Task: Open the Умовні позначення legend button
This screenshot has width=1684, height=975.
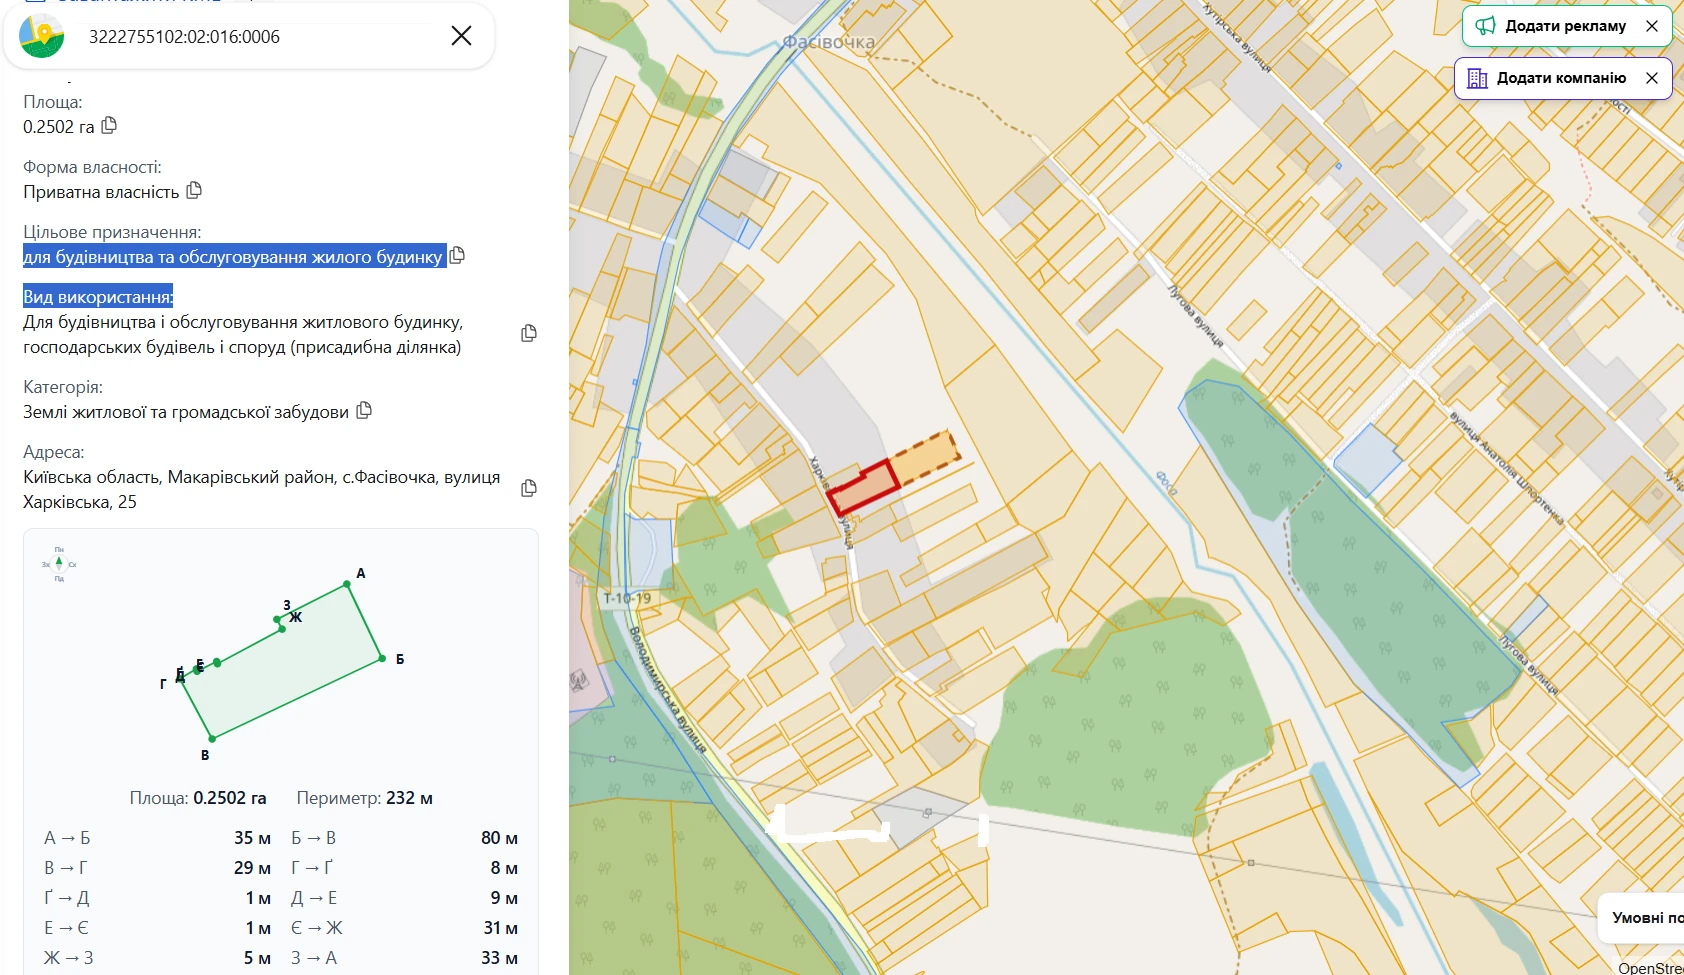Action: (1641, 918)
